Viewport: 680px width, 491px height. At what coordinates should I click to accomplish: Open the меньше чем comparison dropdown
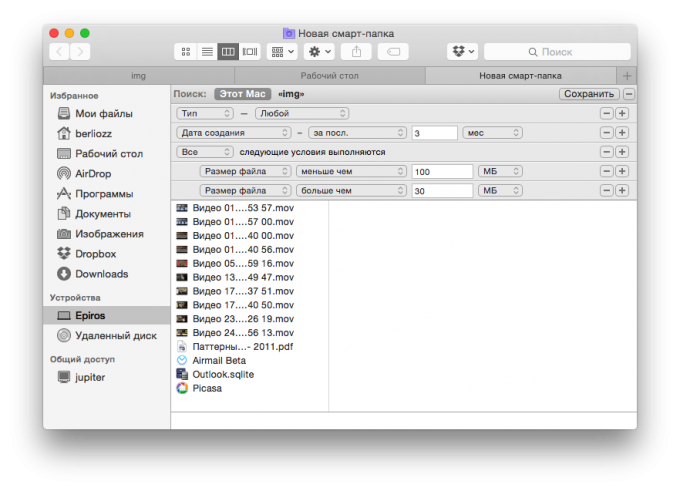[x=350, y=171]
